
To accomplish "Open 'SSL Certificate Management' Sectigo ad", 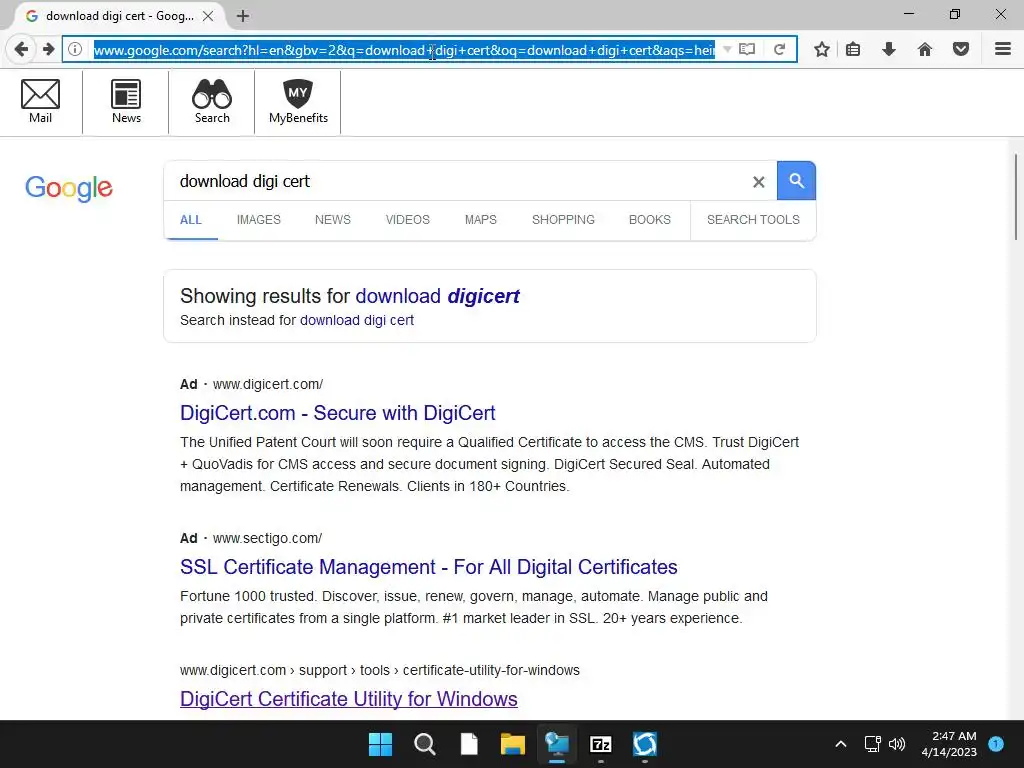I will (x=428, y=568).
